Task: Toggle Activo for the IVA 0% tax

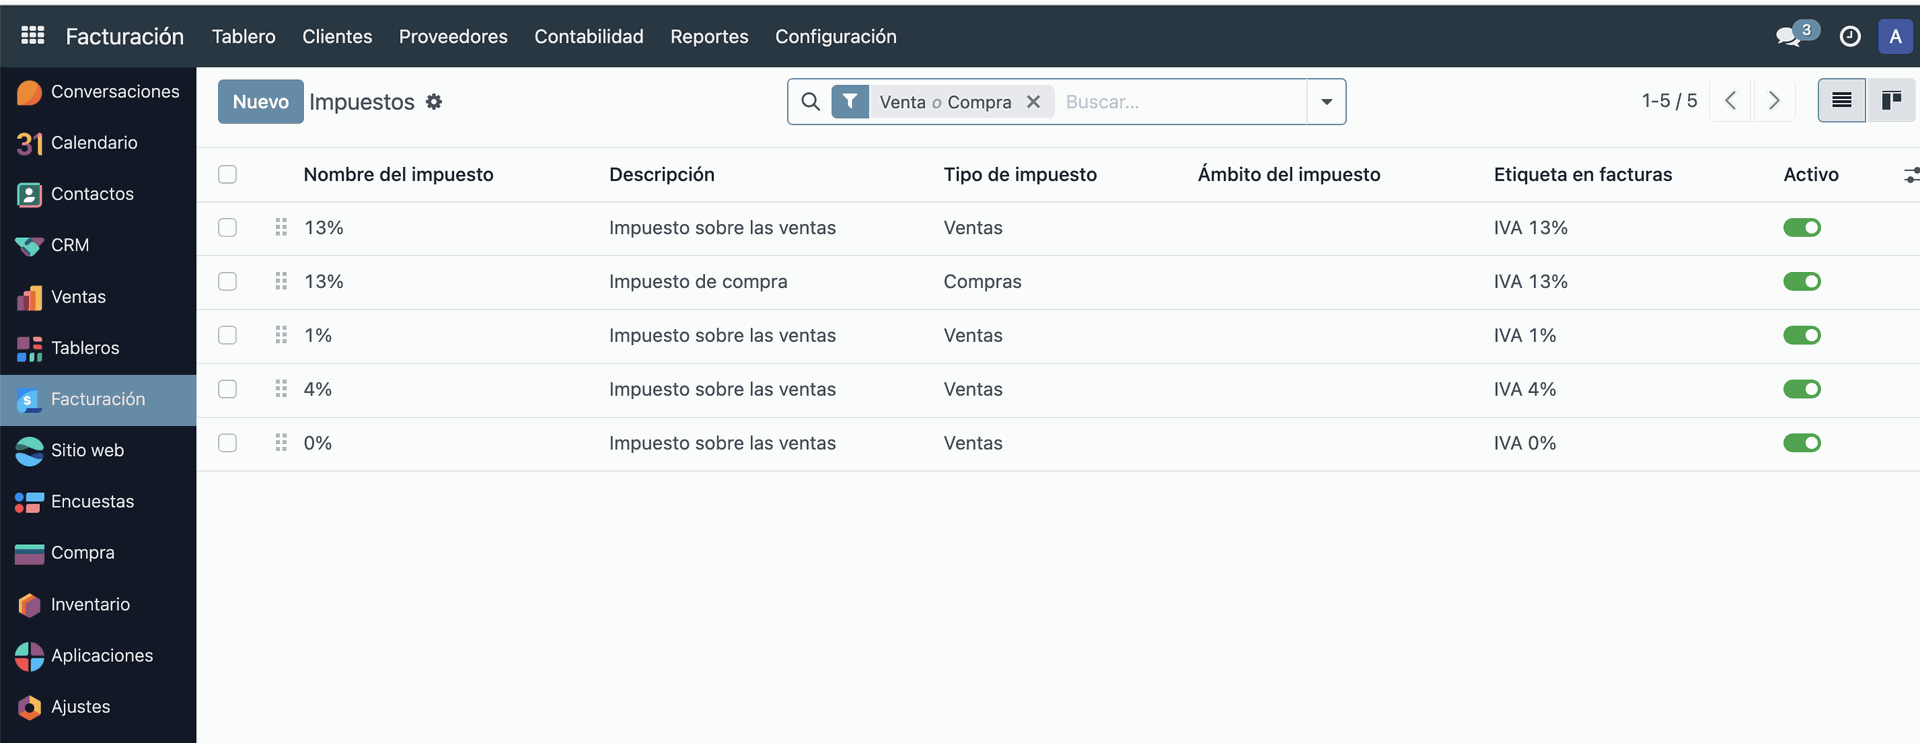Action: [1802, 443]
